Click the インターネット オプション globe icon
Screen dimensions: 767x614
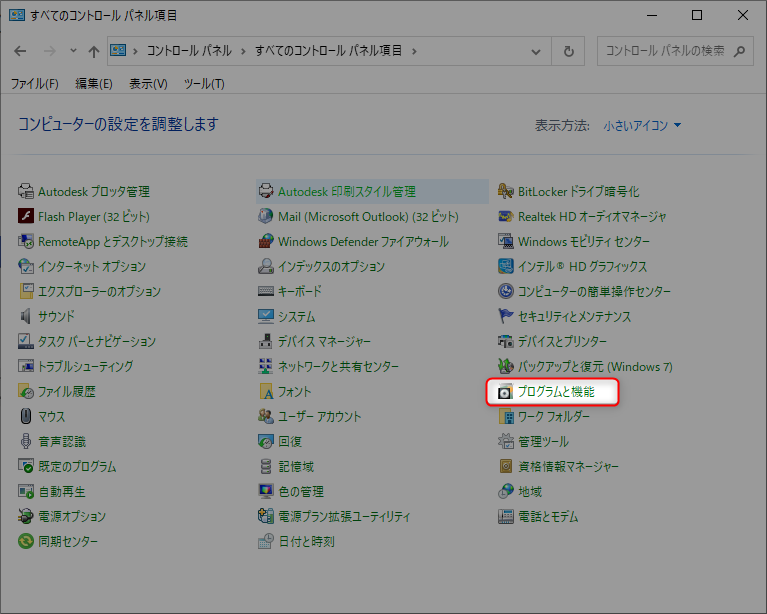(25, 266)
